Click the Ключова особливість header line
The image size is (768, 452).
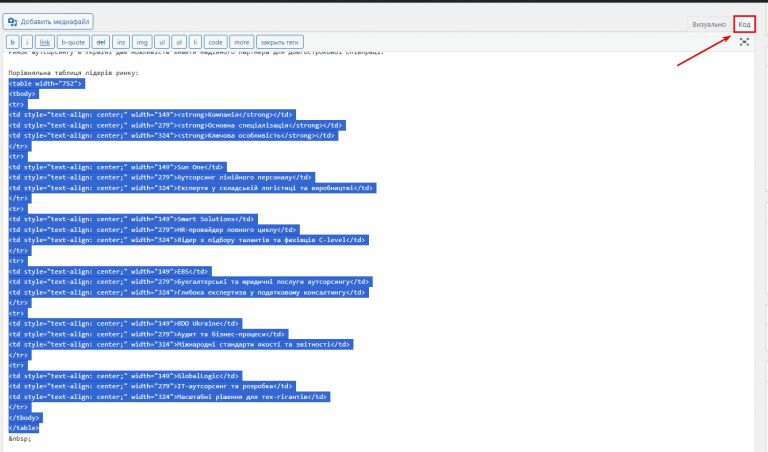pos(173,136)
